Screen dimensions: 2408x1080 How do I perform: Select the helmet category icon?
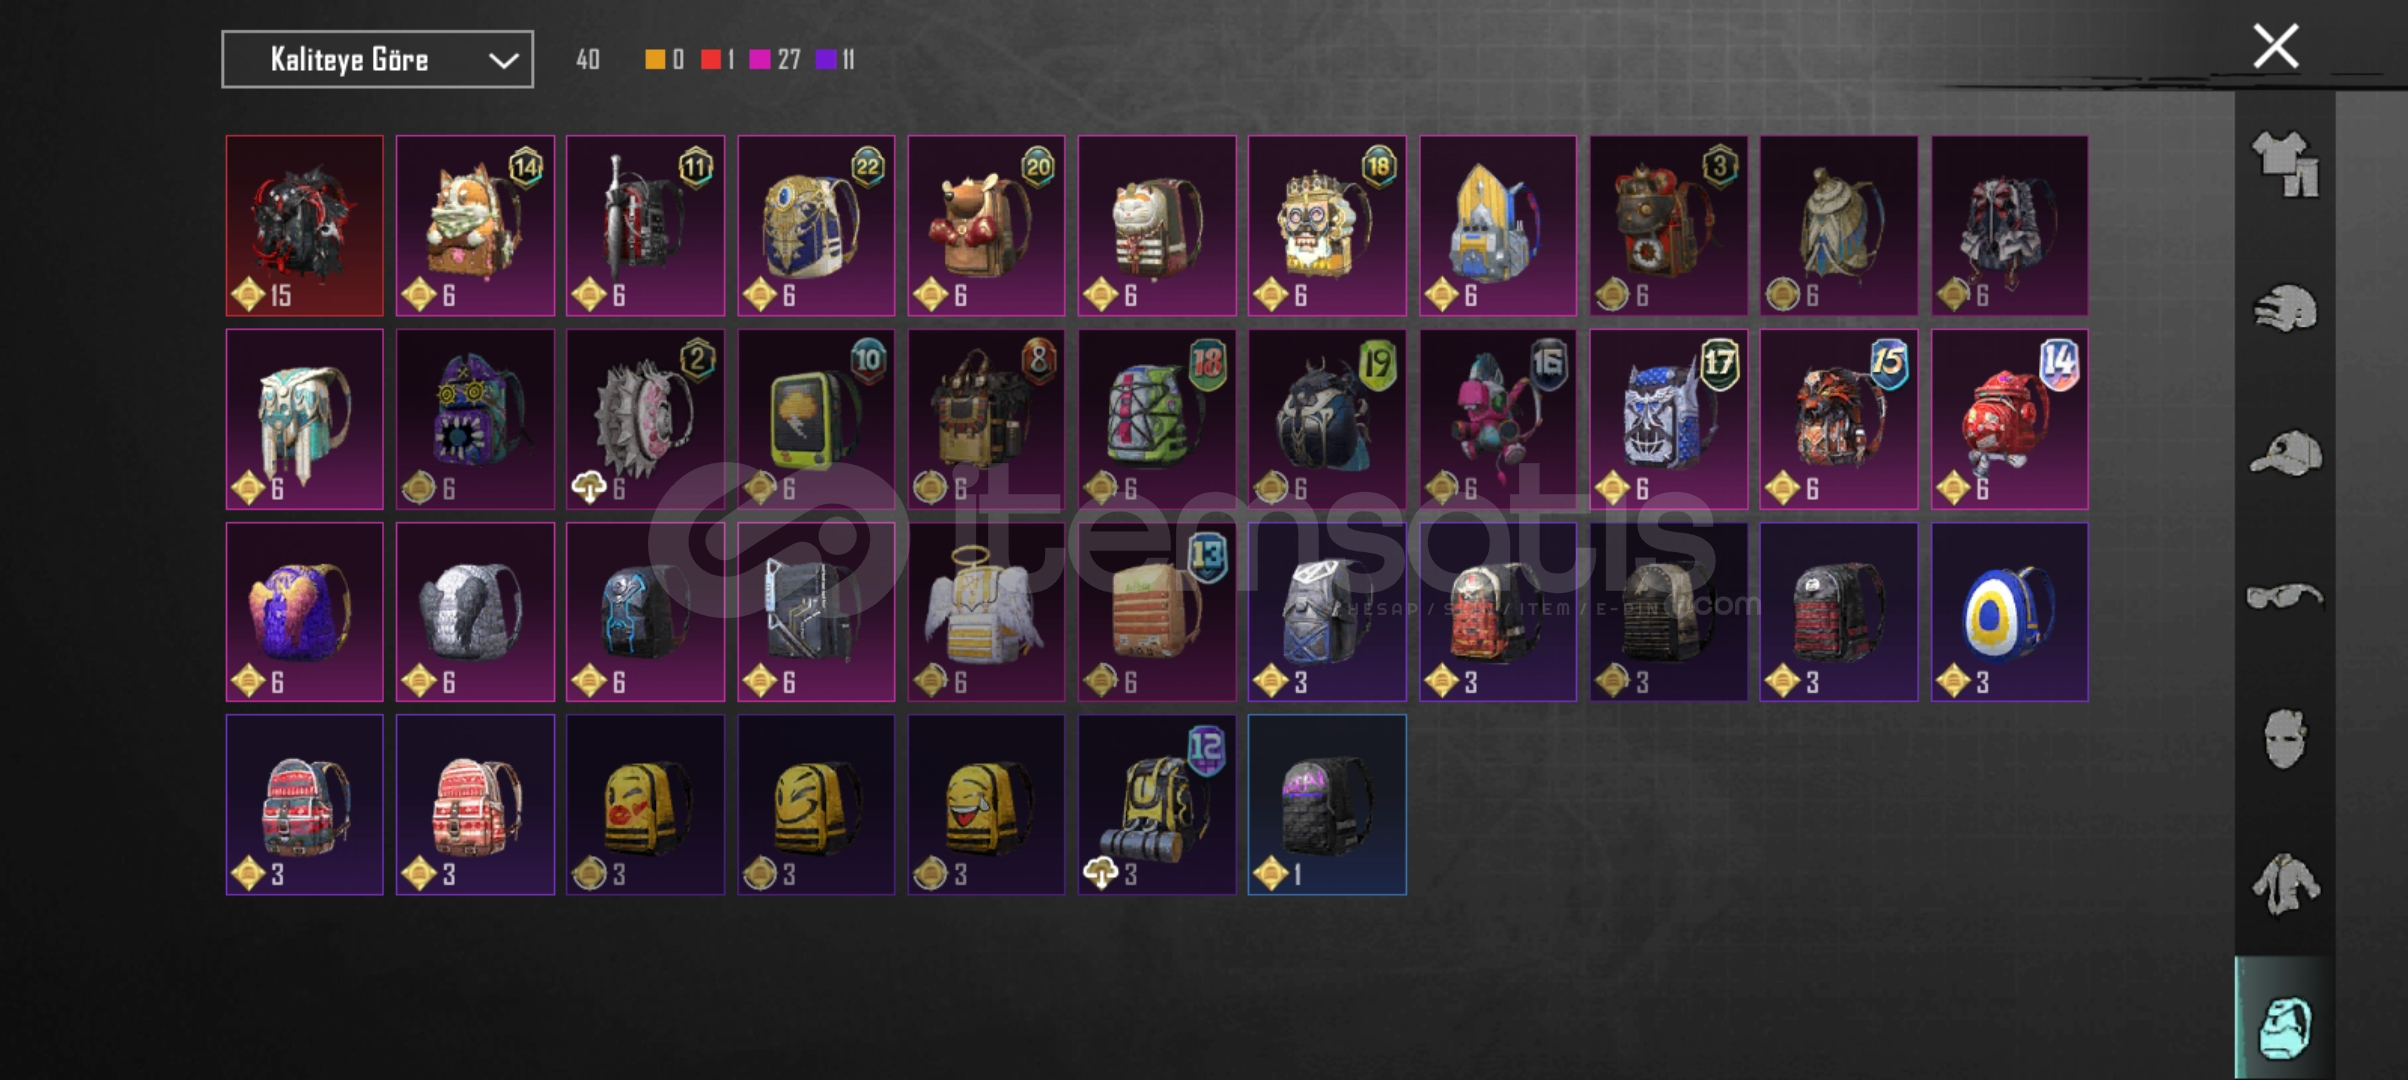click(x=2285, y=308)
